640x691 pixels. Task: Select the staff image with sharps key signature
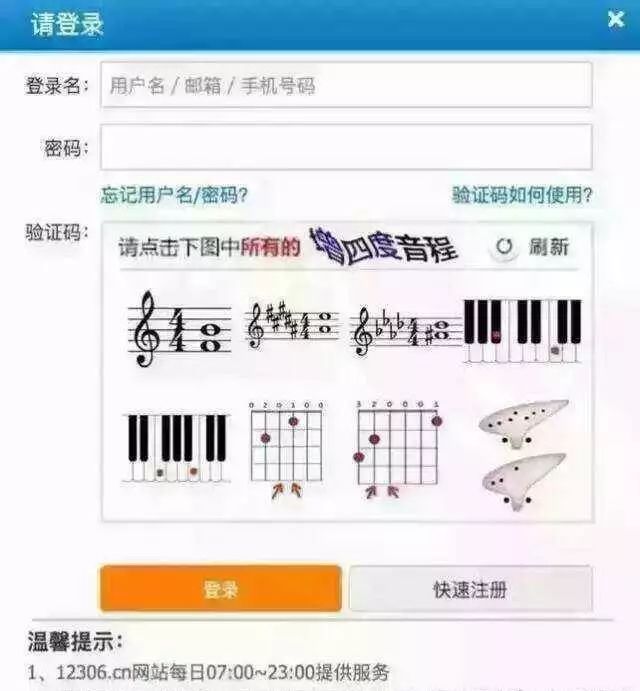pos(292,325)
